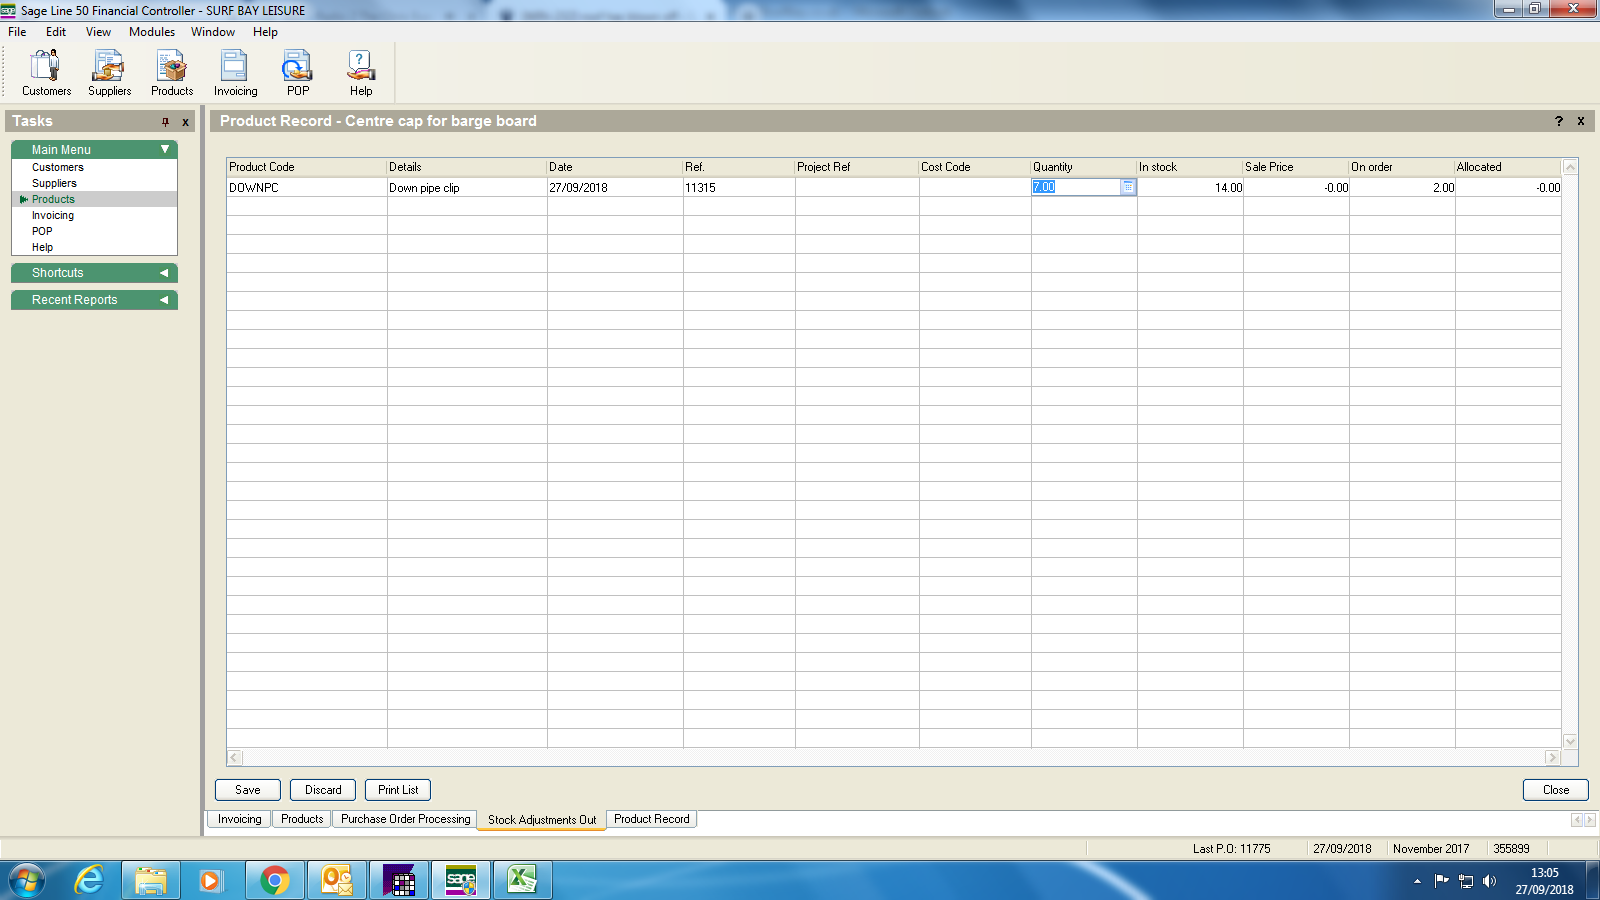Image resolution: width=1600 pixels, height=900 pixels.
Task: Open the Customers module toolbar icon
Action: coord(46,73)
